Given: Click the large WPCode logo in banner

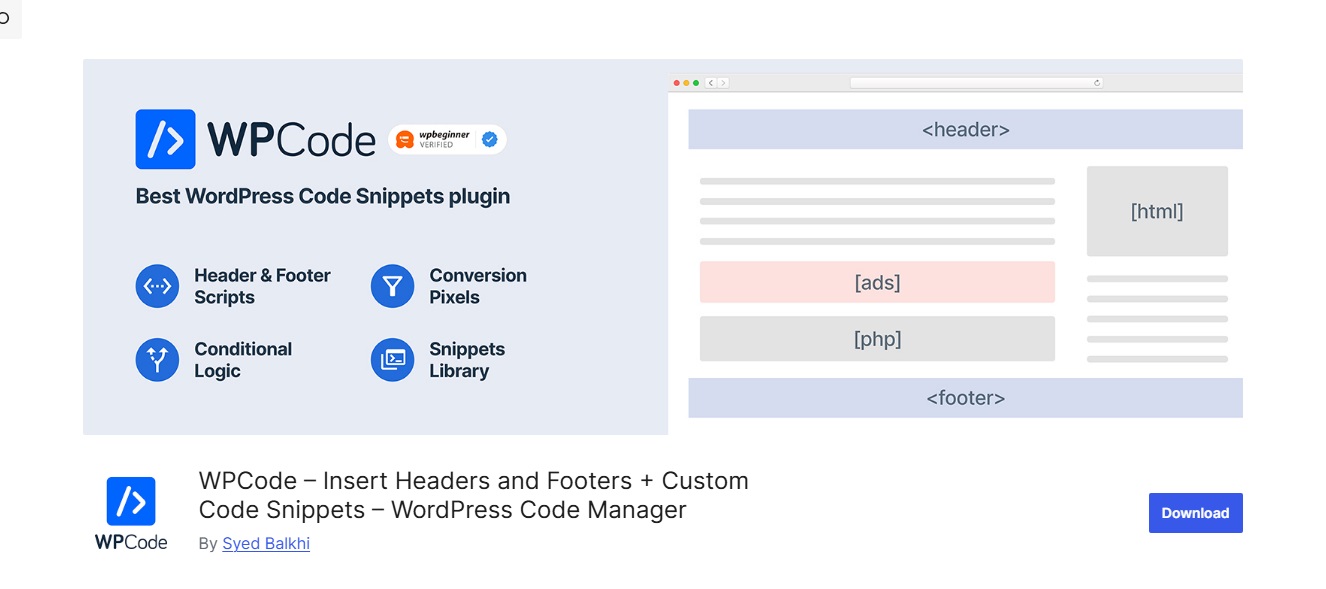Looking at the screenshot, I should (x=165, y=139).
